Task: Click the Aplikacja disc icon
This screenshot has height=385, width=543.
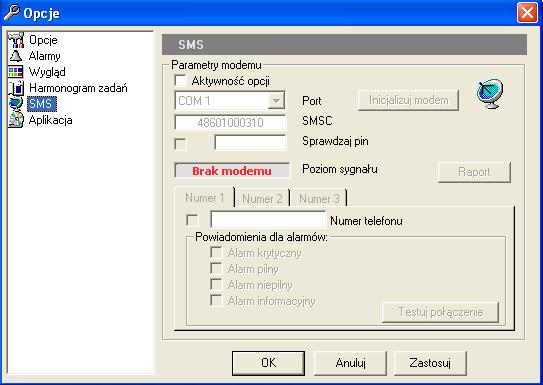Action: 16,120
